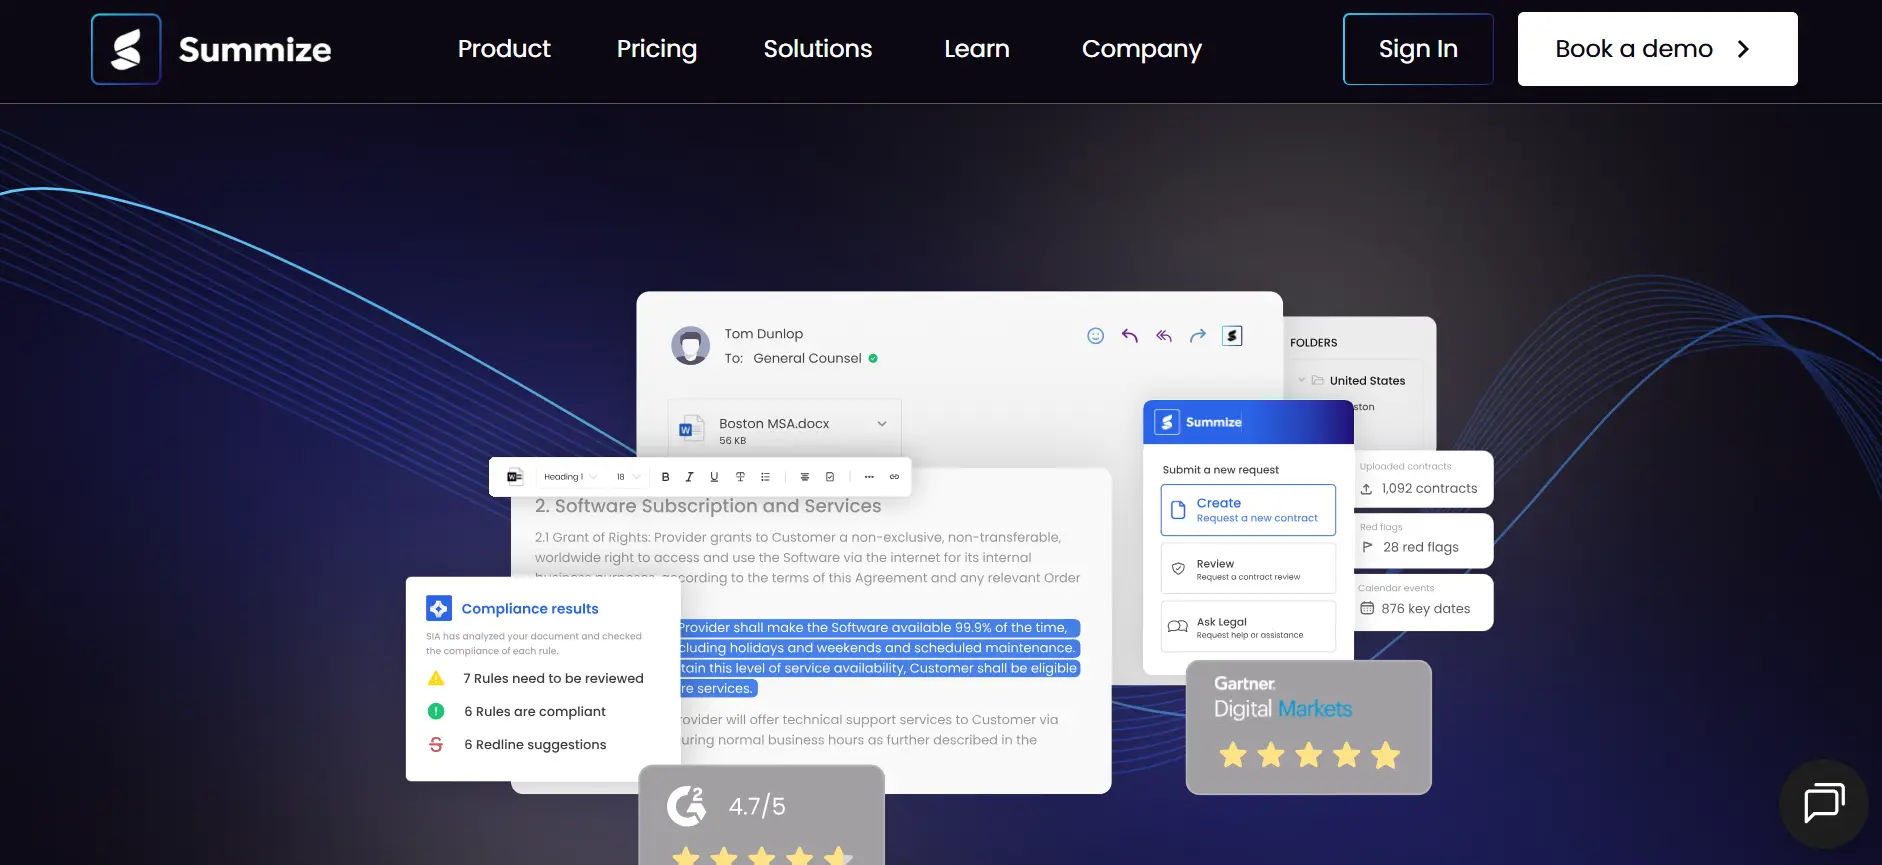Click the insert link icon
The height and width of the screenshot is (865, 1882).
894,477
